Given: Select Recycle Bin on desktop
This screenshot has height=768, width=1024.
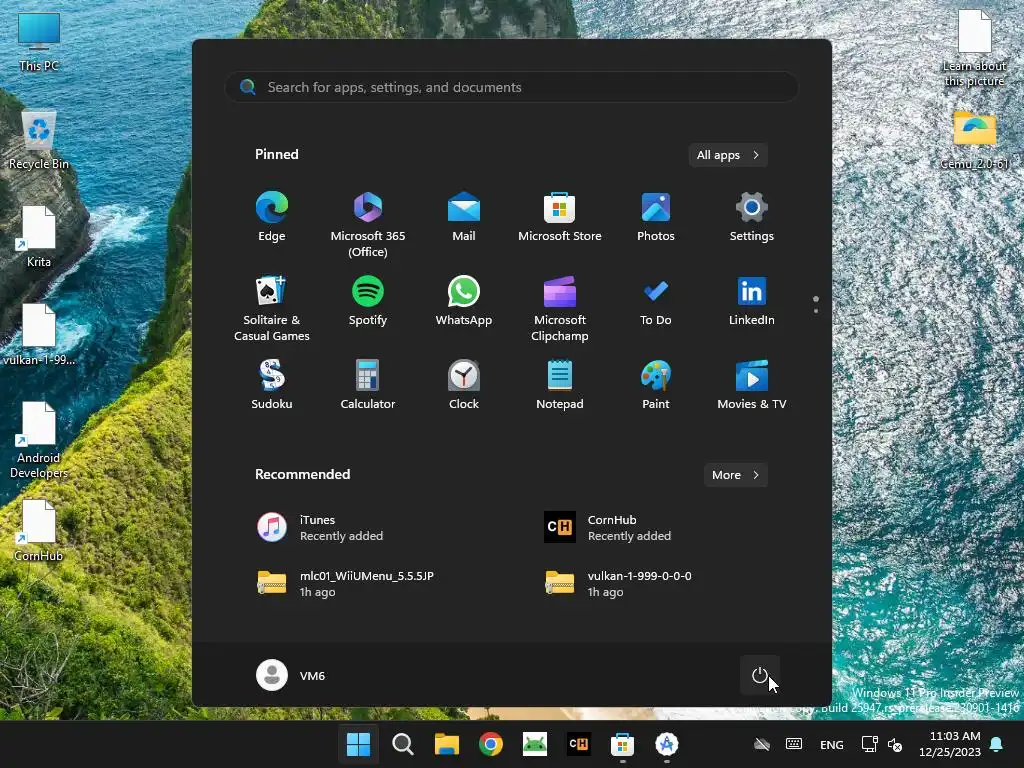Looking at the screenshot, I should tap(39, 140).
